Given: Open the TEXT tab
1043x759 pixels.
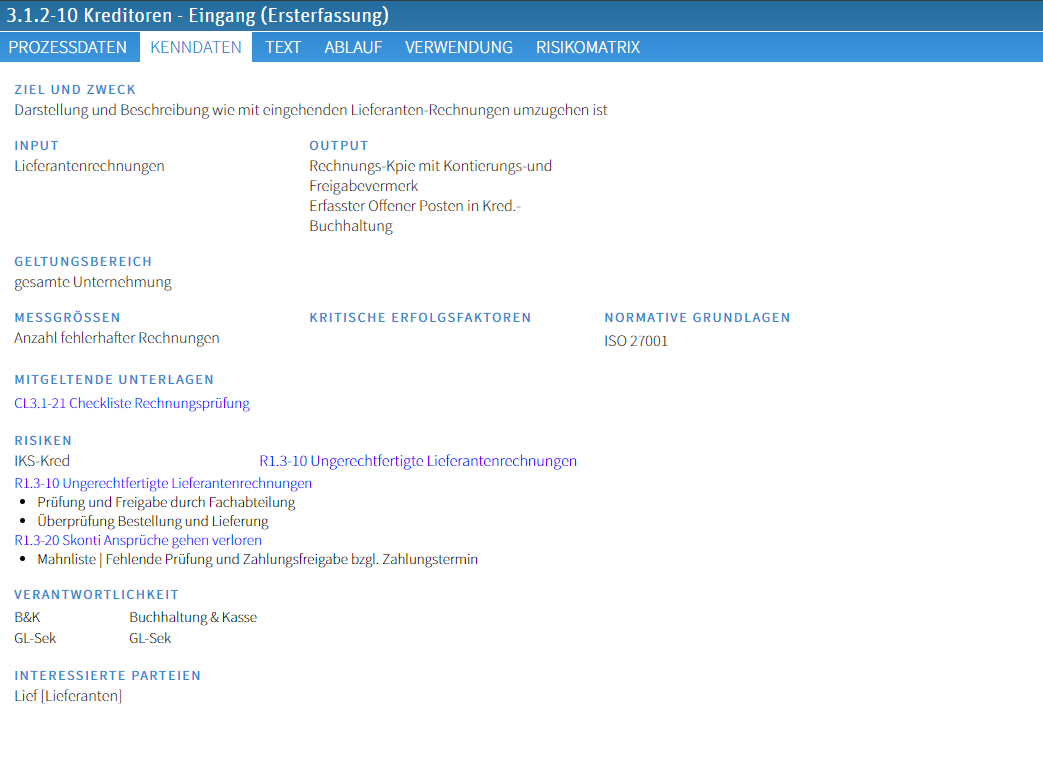Looking at the screenshot, I should coord(283,46).
